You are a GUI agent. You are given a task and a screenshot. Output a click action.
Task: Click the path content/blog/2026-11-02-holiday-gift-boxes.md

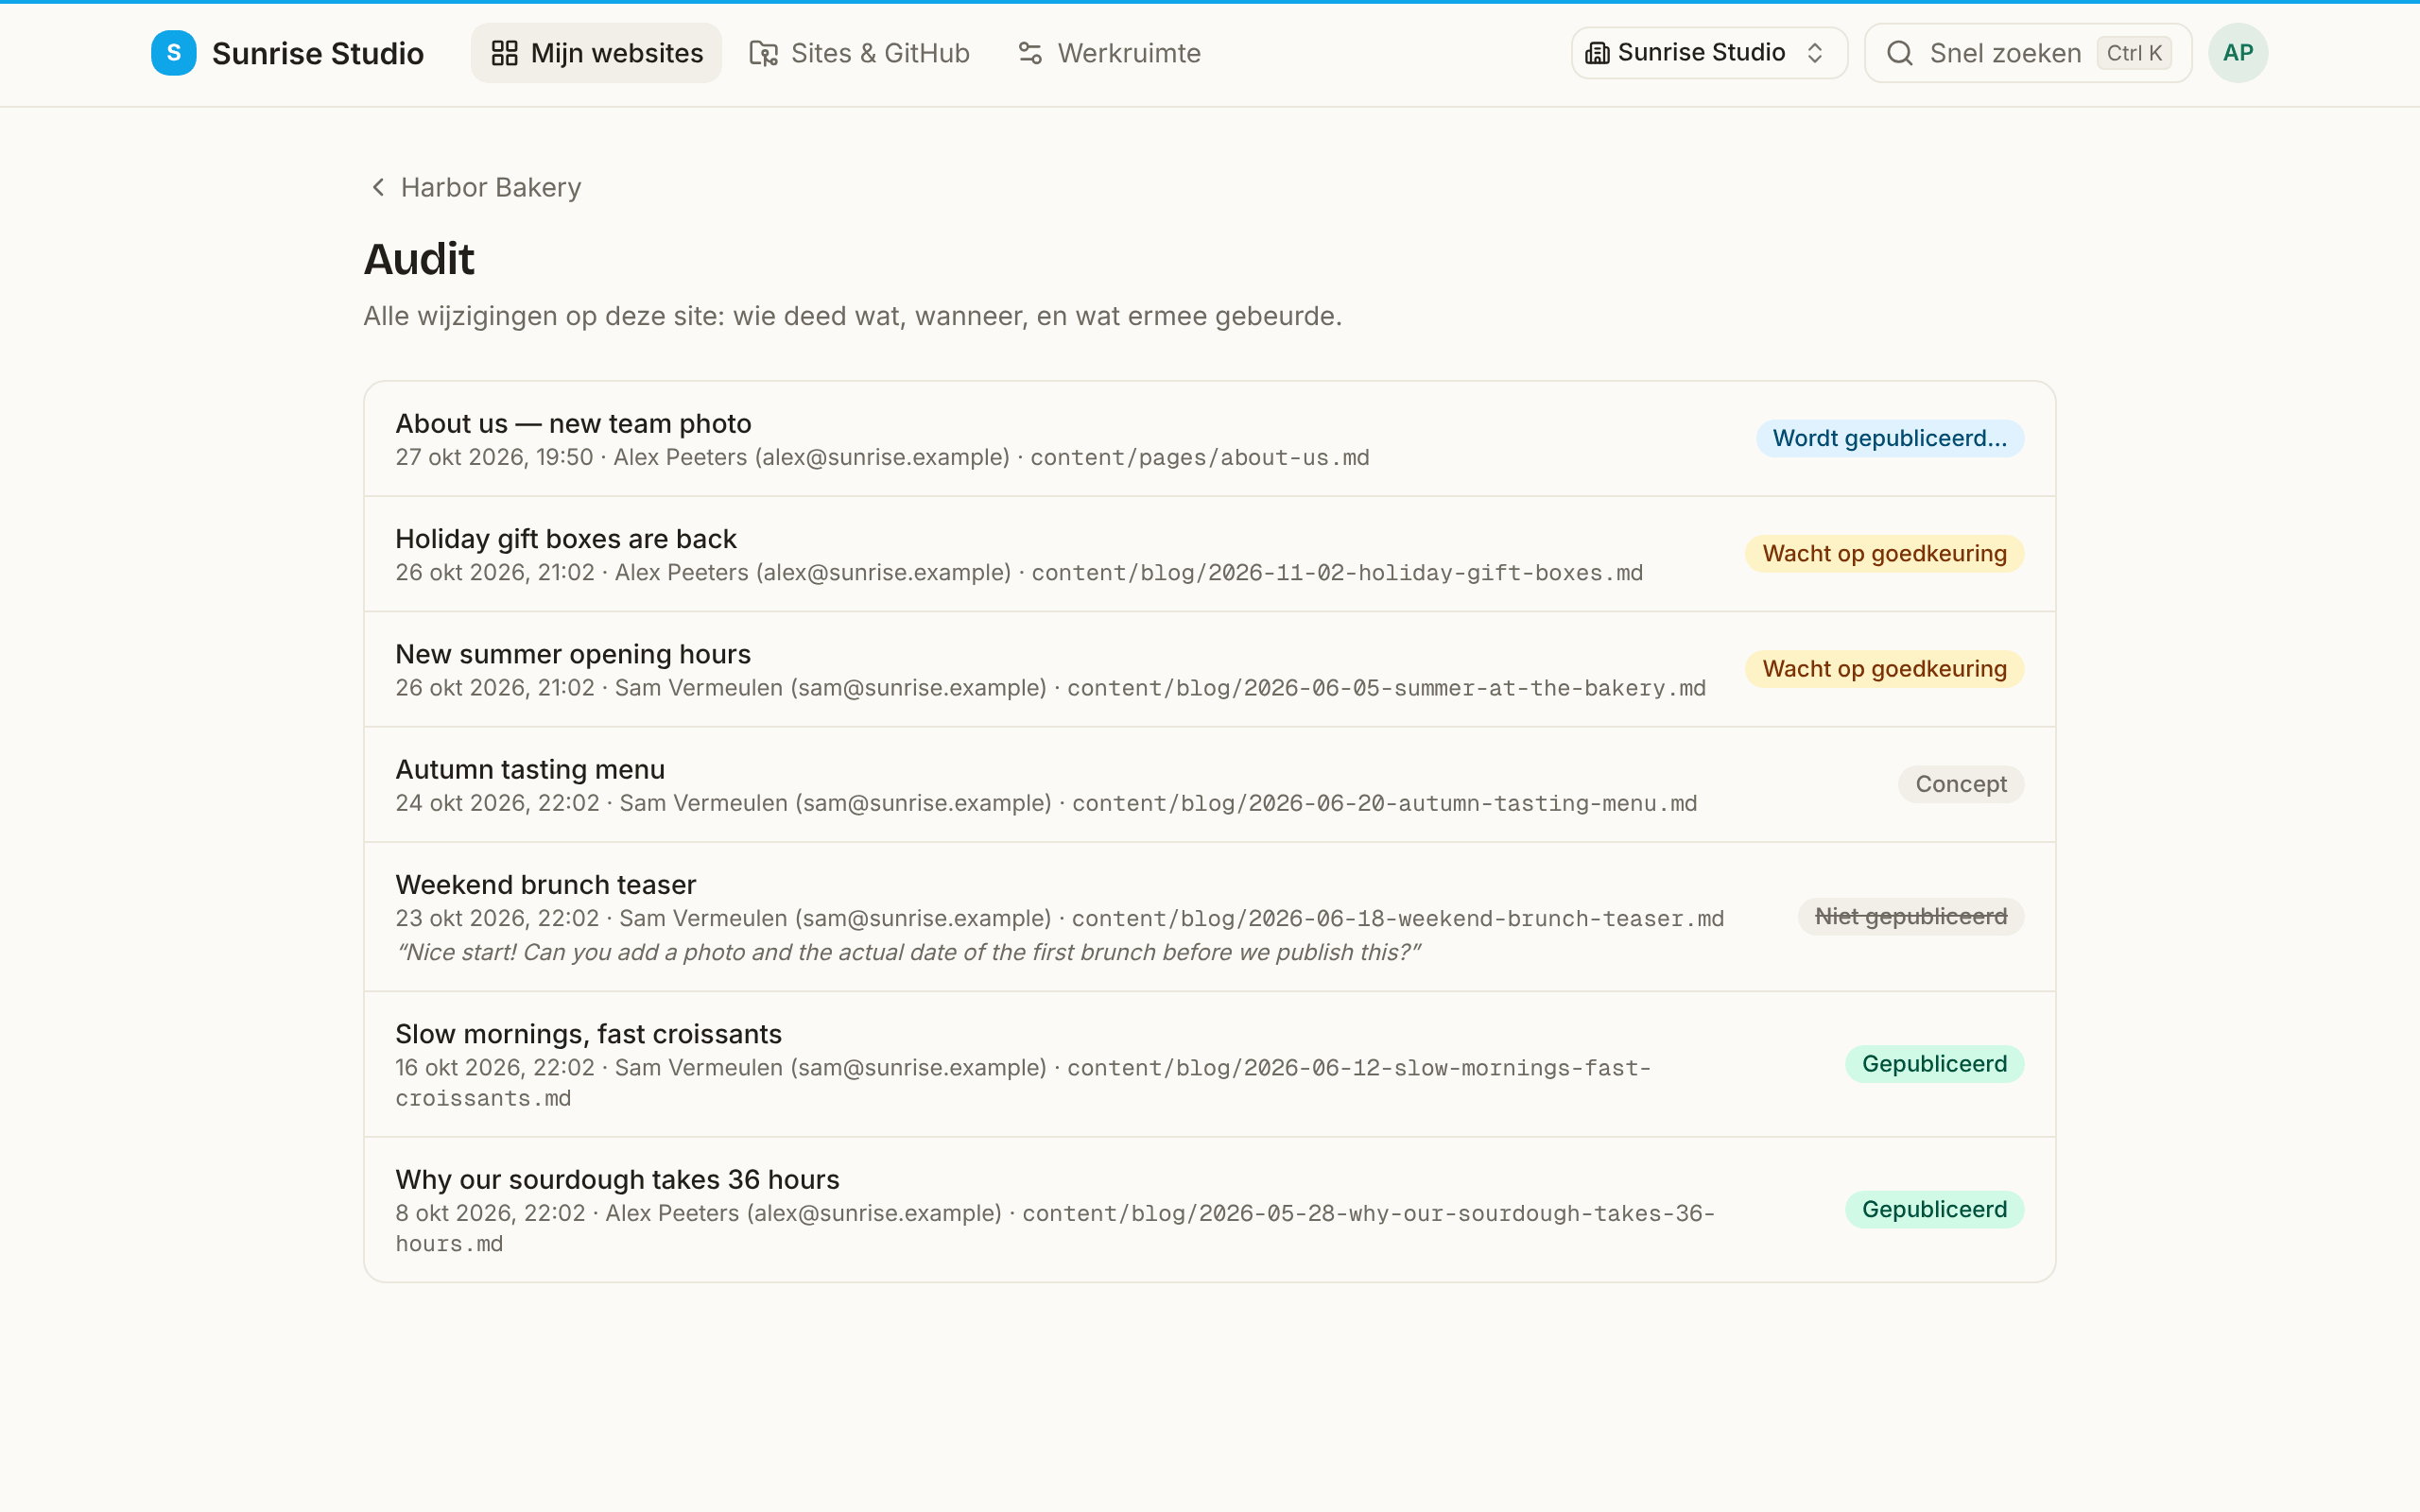coord(1337,573)
